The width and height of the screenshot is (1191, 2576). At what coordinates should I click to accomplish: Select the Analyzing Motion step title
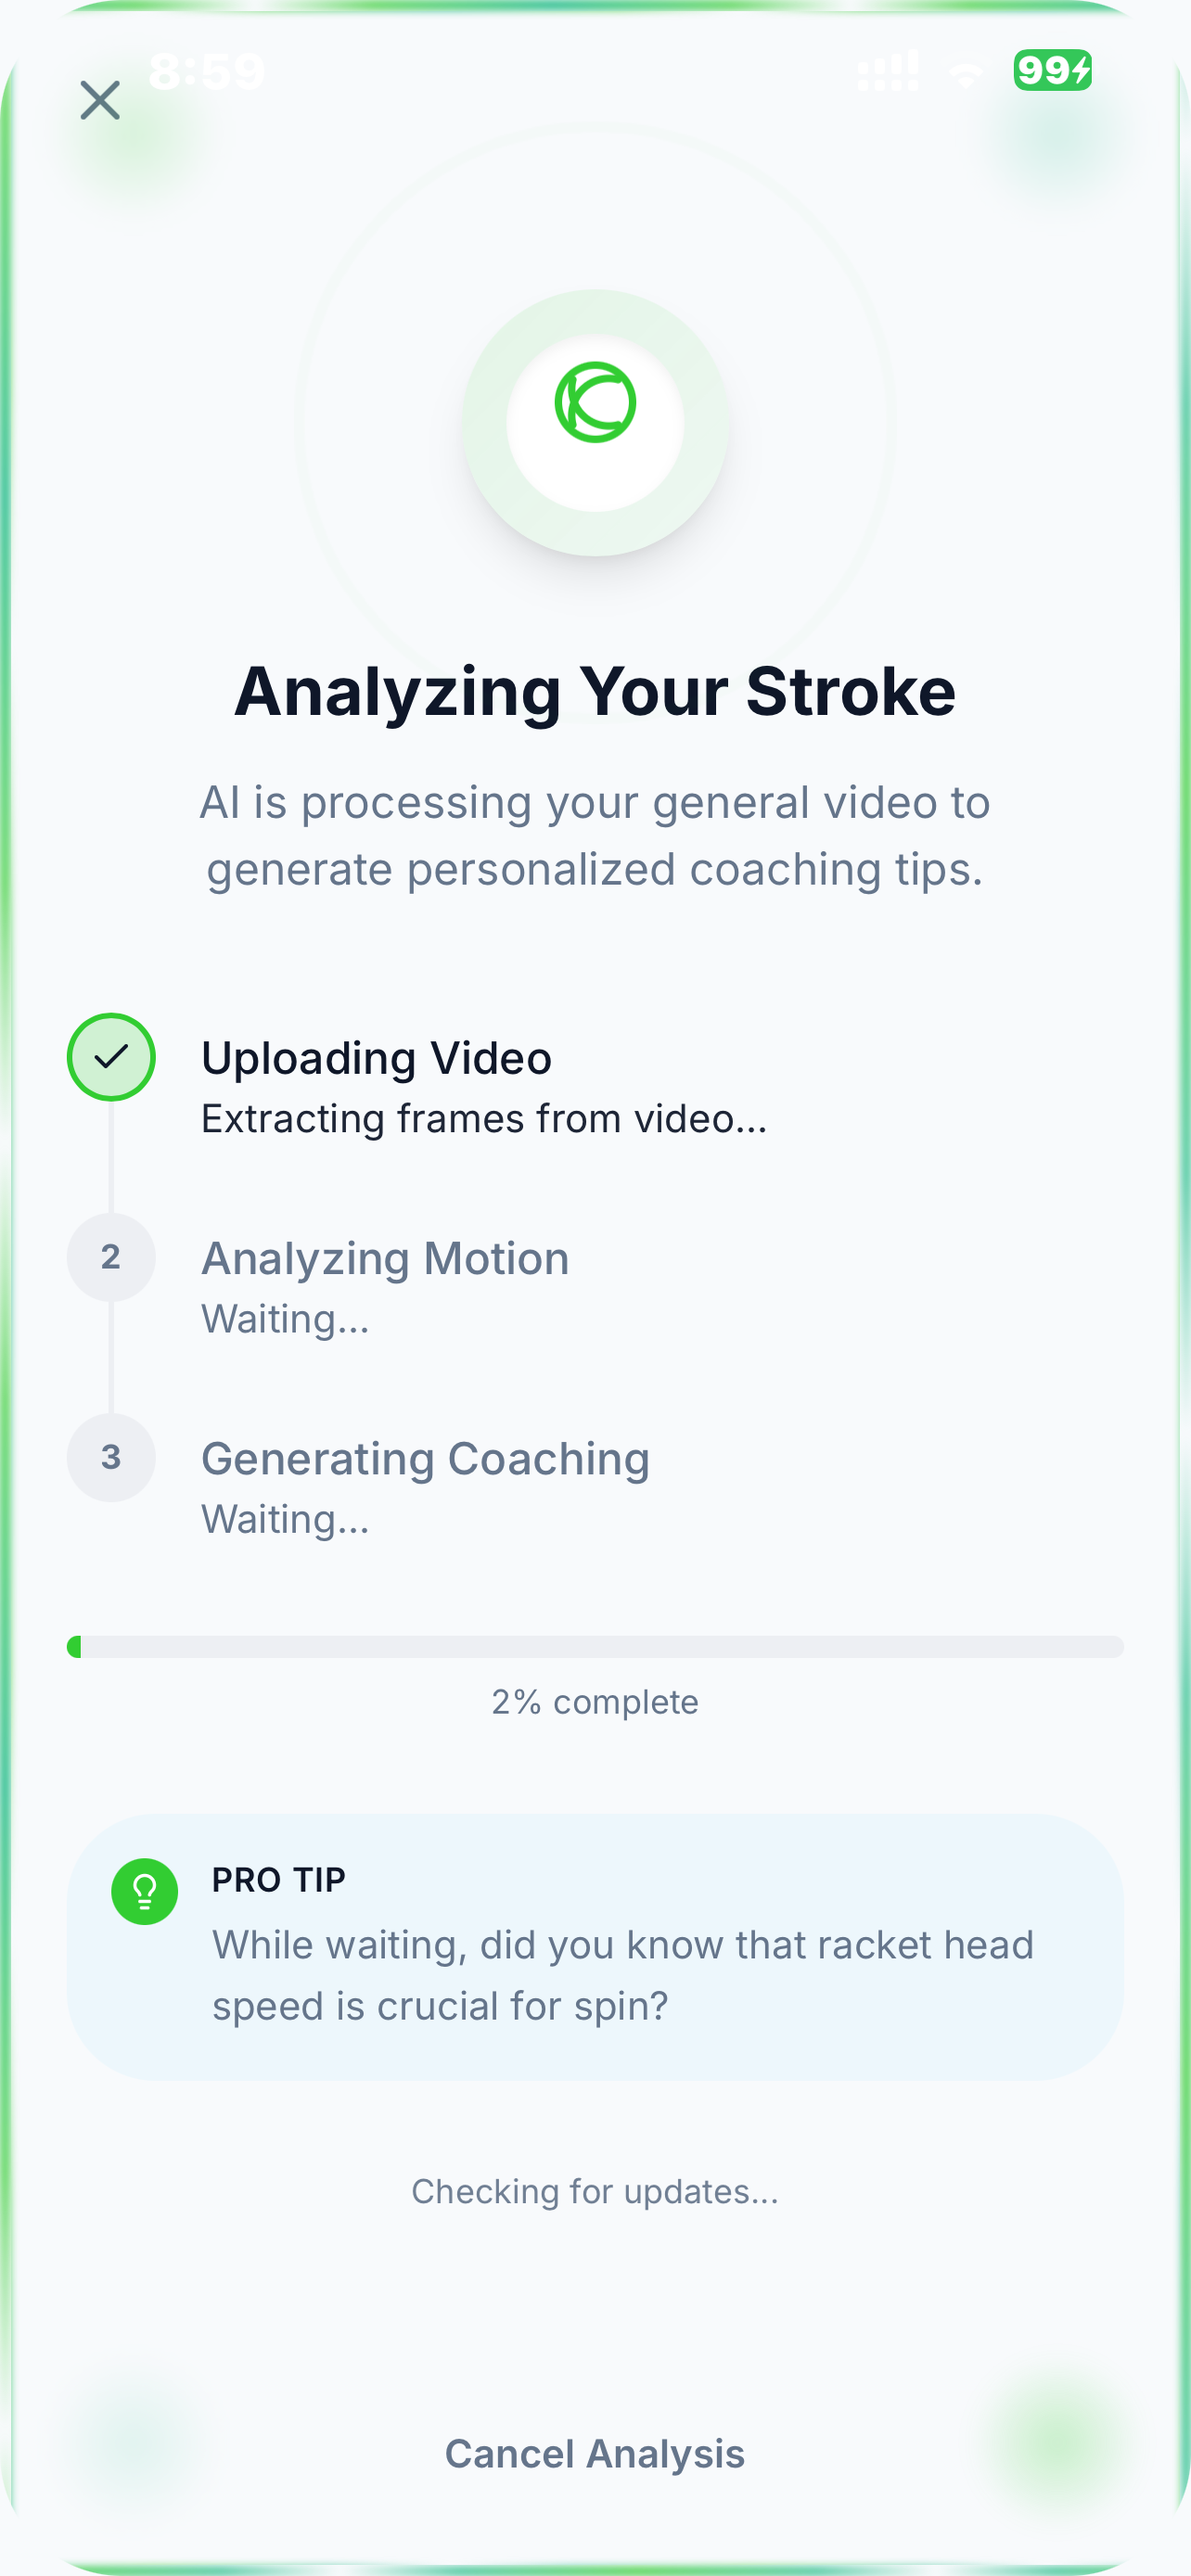[x=385, y=1258]
